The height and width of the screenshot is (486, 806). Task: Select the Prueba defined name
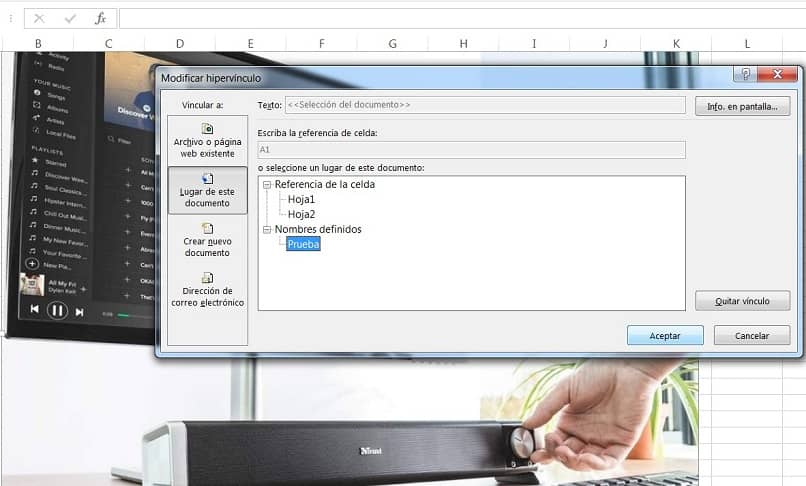point(303,244)
